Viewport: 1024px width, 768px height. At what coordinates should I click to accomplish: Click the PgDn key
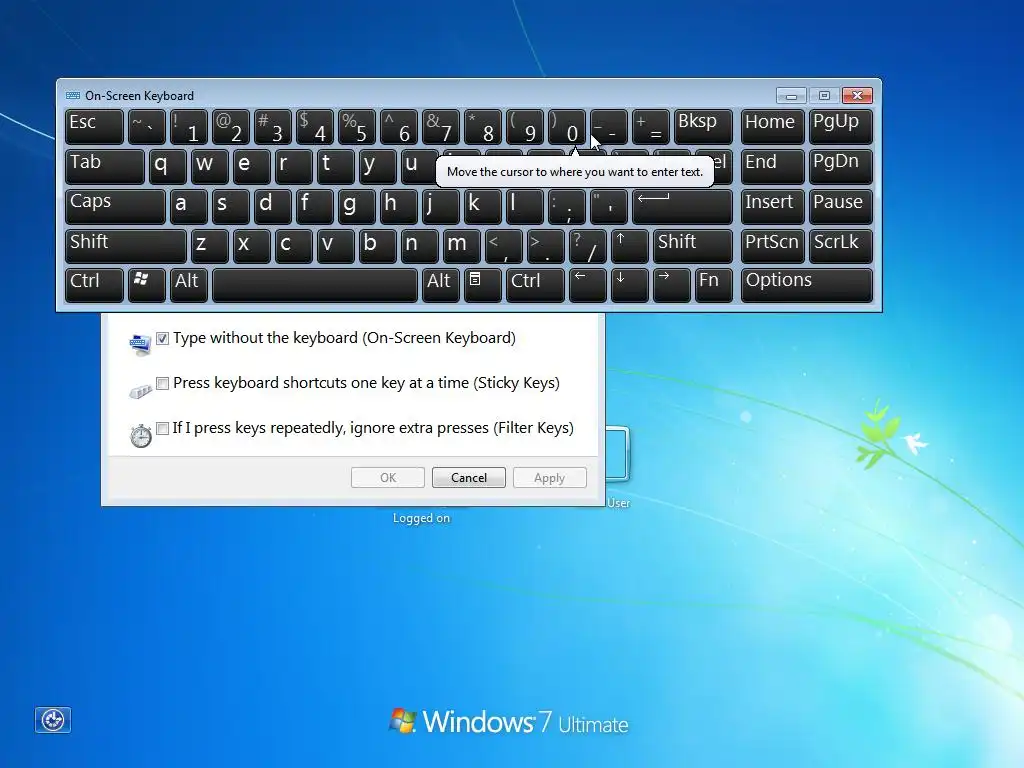click(x=840, y=167)
